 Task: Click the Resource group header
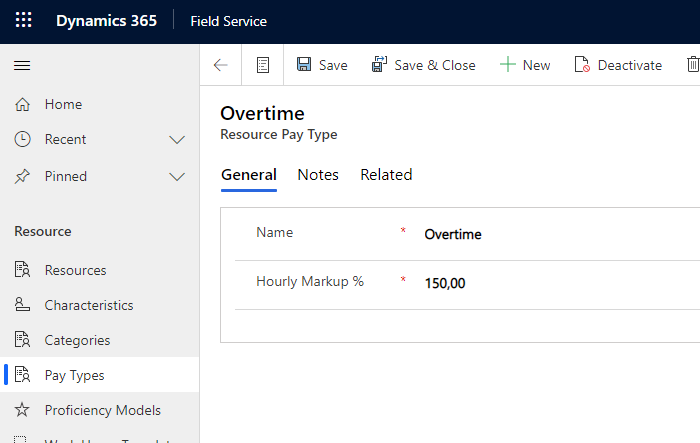(42, 231)
